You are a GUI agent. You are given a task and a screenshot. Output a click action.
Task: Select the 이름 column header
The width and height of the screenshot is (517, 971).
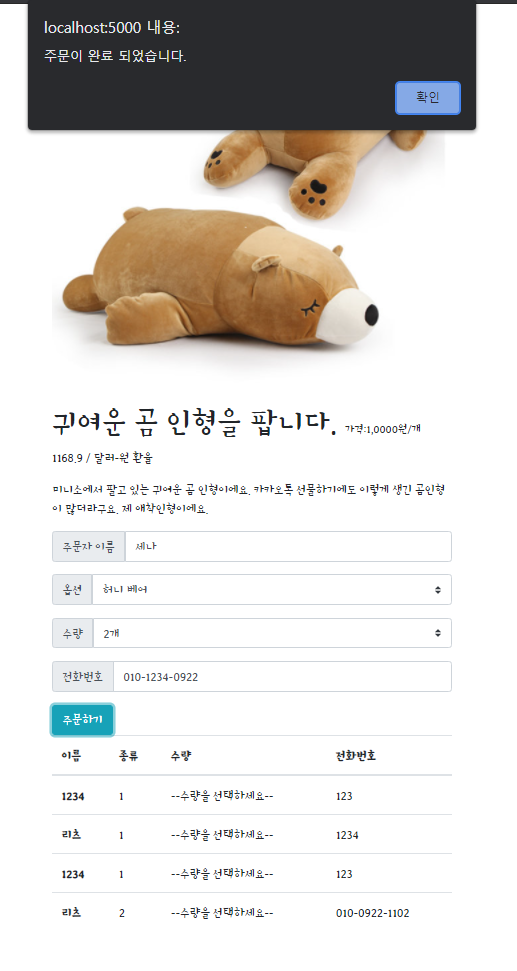pyautogui.click(x=71, y=755)
